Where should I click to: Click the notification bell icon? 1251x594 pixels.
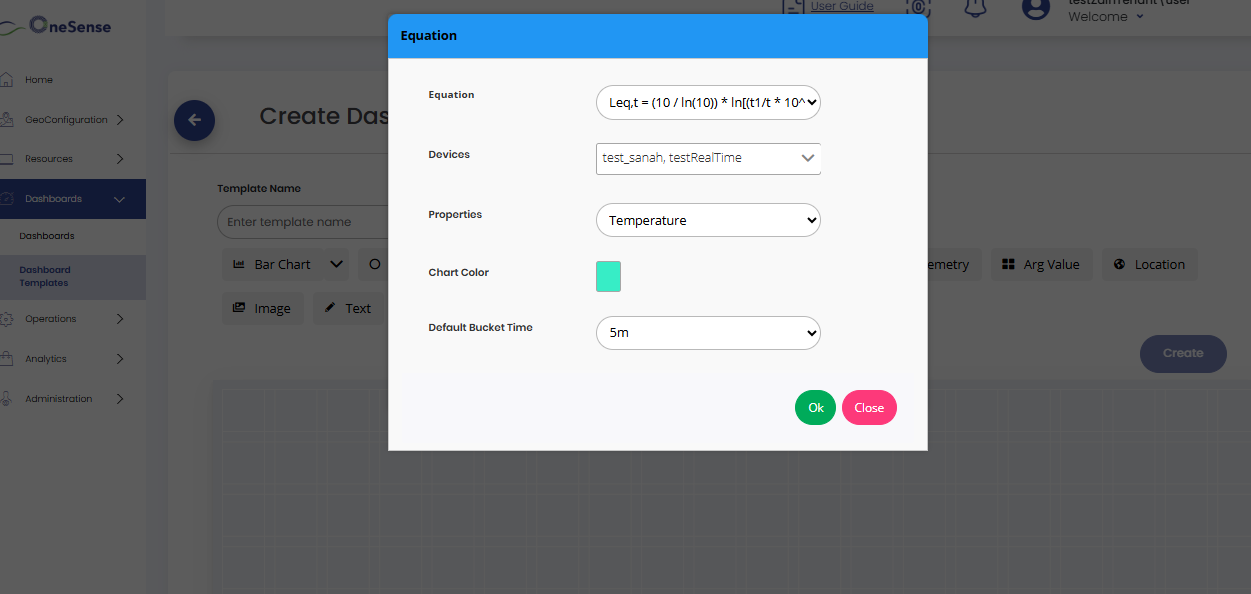click(x=974, y=8)
